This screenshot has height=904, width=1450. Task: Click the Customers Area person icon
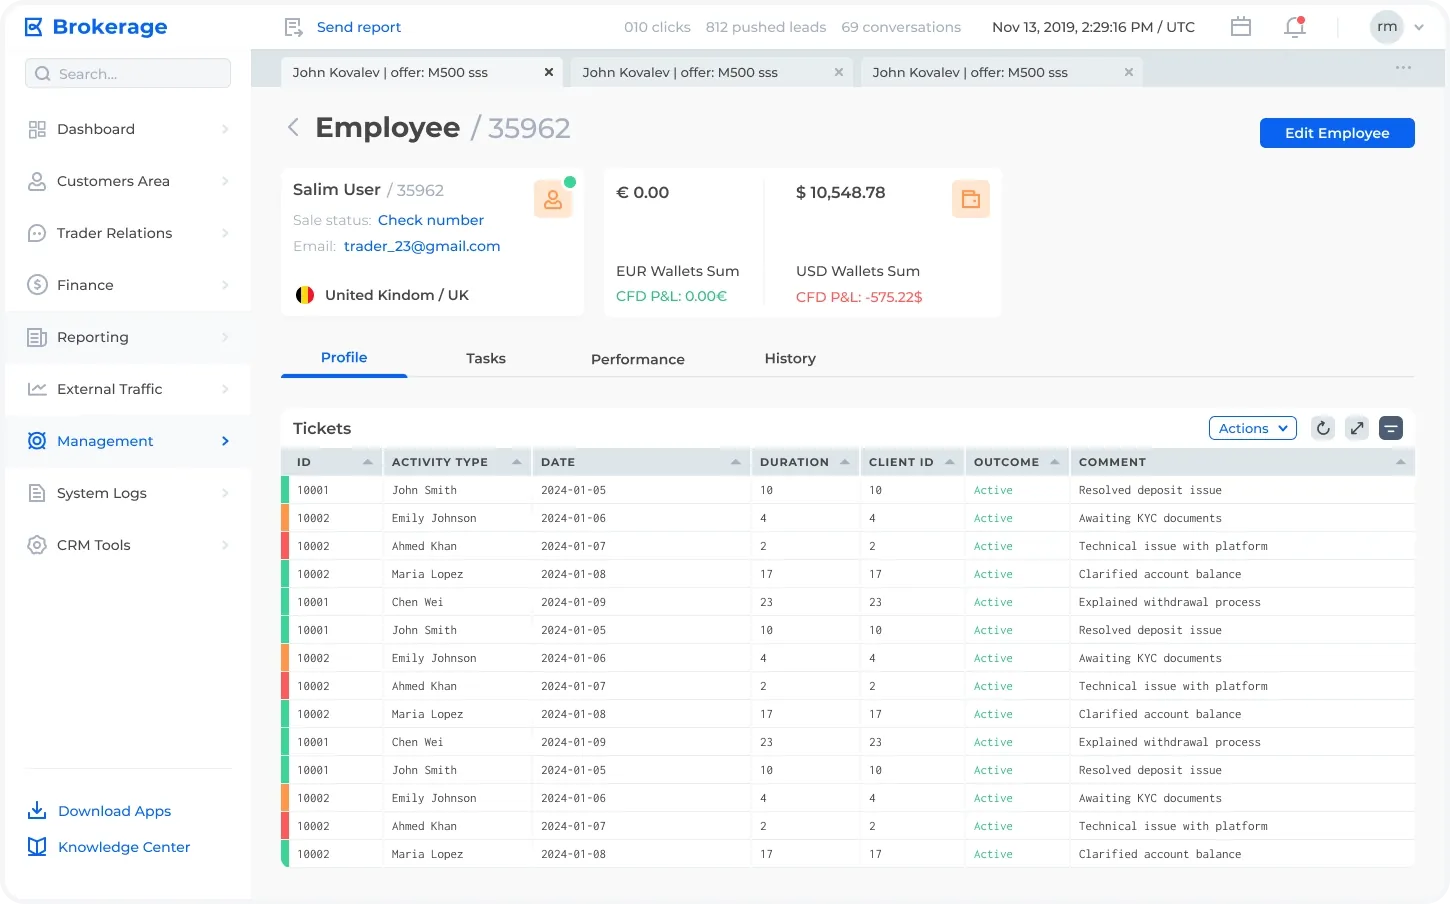(x=37, y=181)
